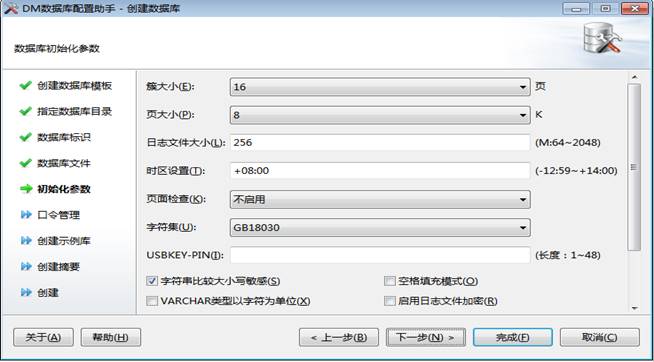Click vertical scrollbar thumb in parameters panel
654x362 pixels.
(634, 167)
